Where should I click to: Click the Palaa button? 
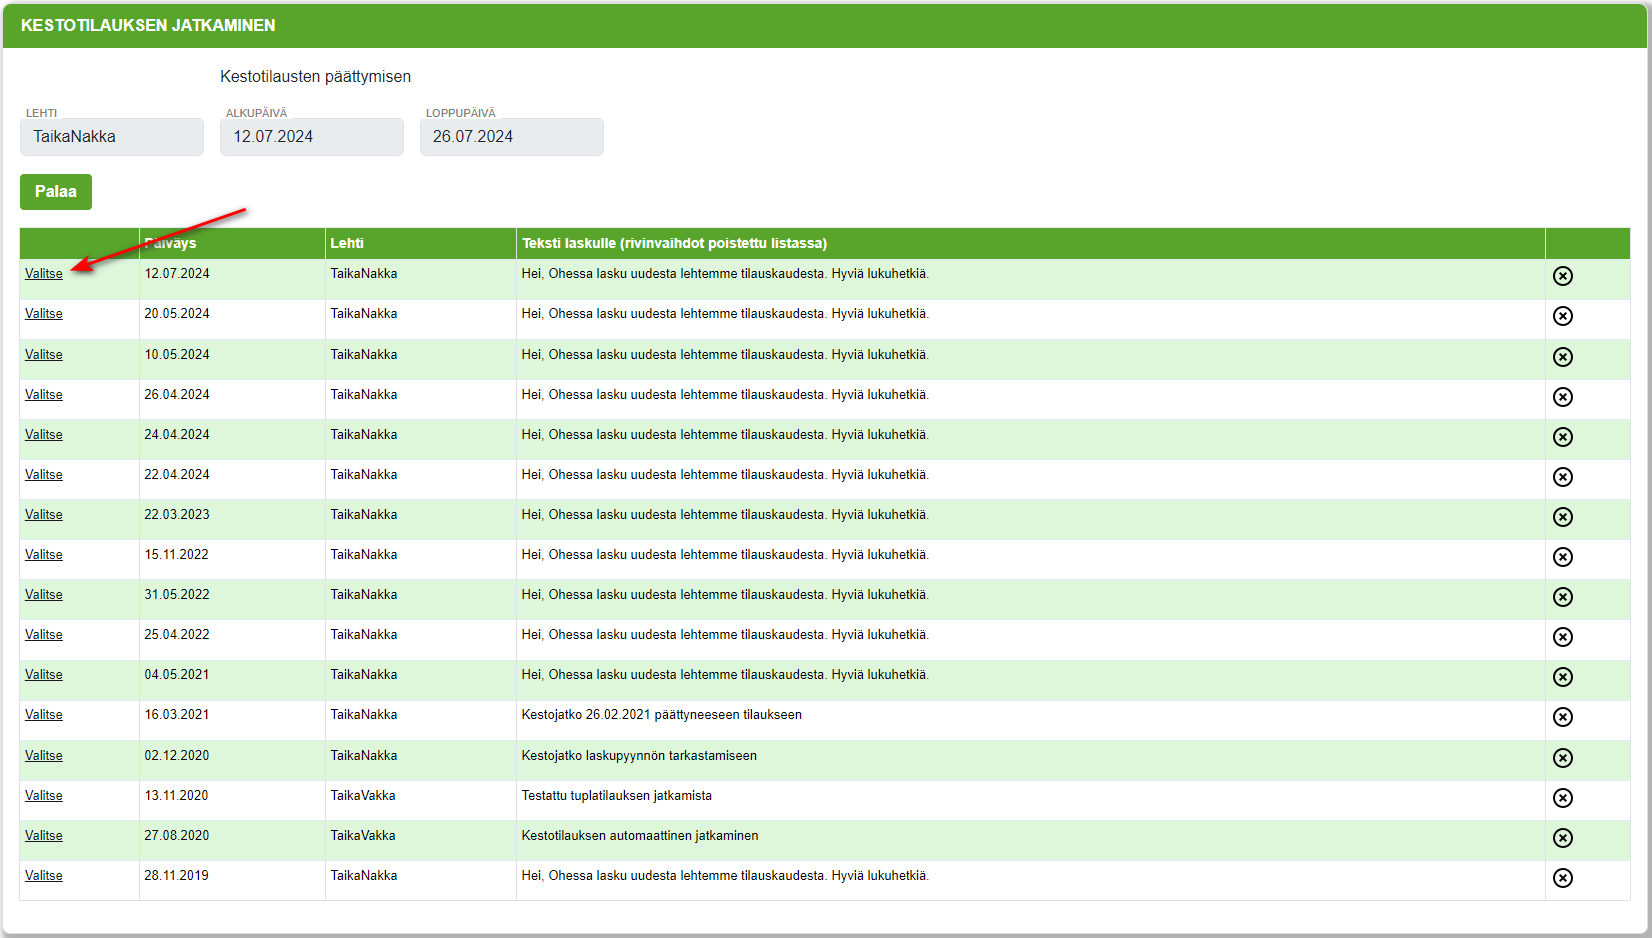tap(56, 192)
